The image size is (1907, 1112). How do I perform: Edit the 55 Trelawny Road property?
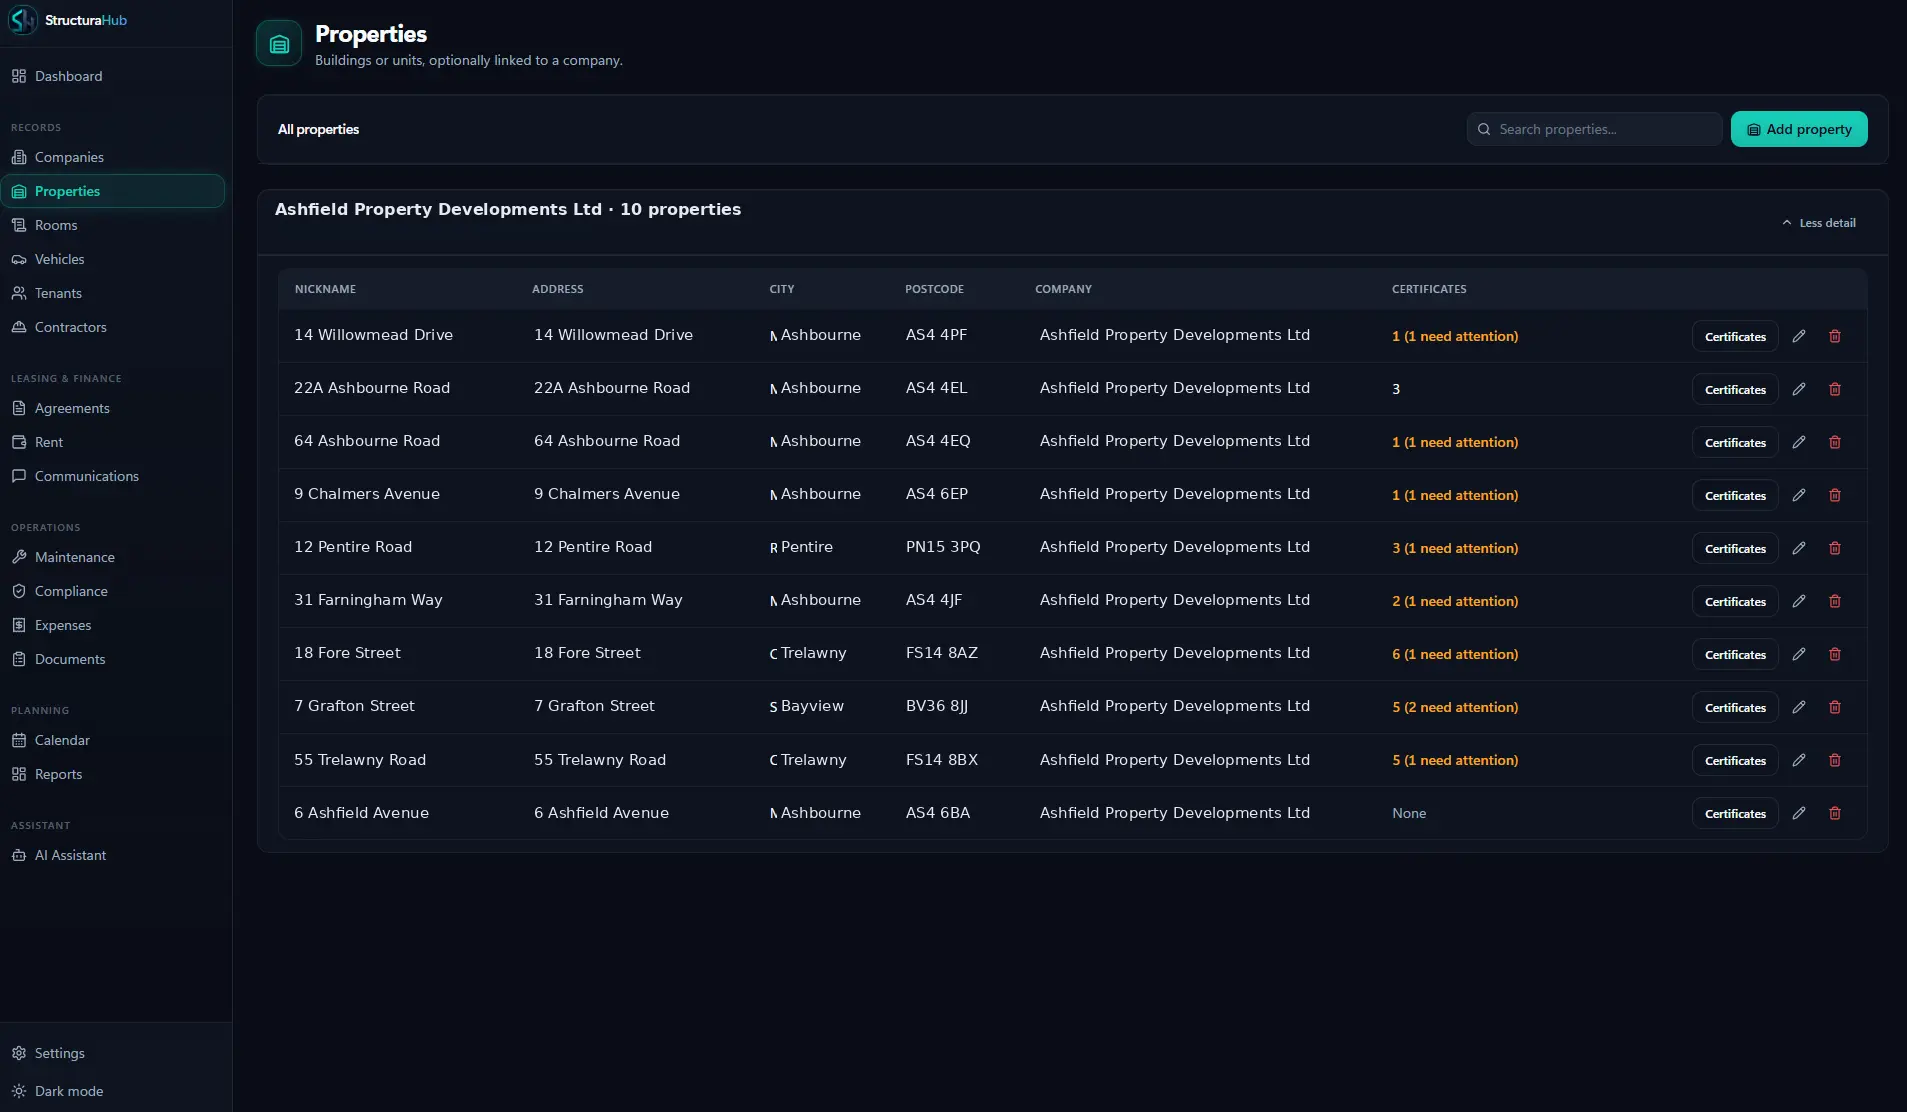1799,760
